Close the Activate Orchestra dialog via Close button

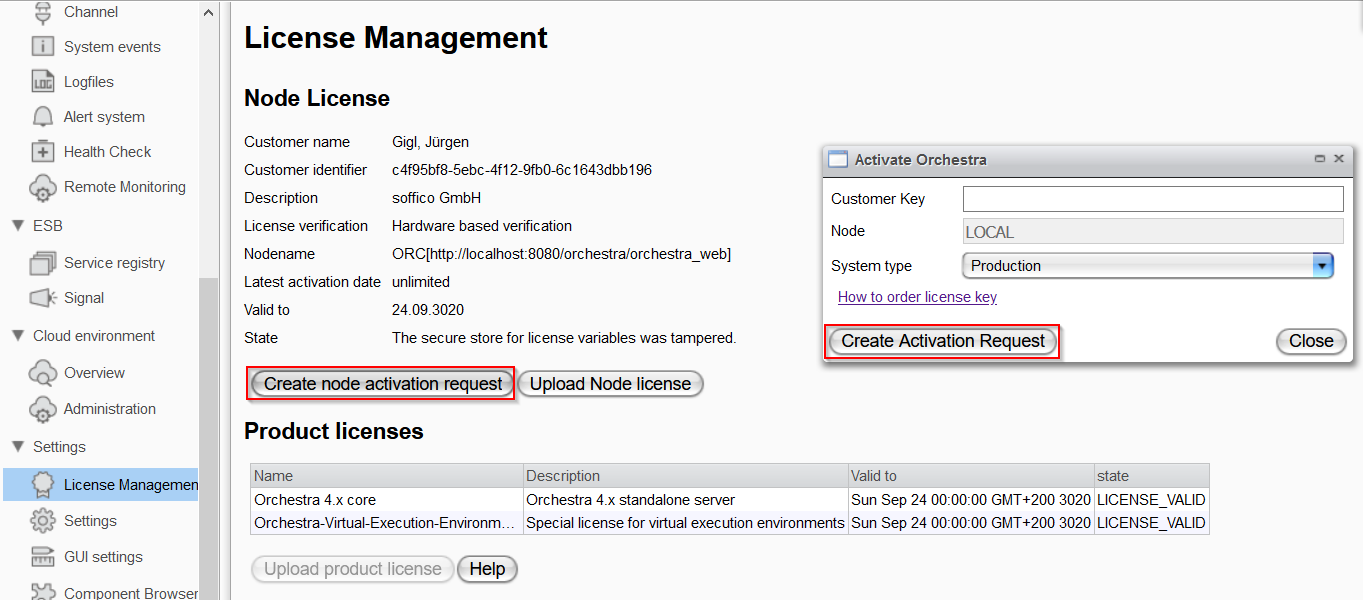1311,341
